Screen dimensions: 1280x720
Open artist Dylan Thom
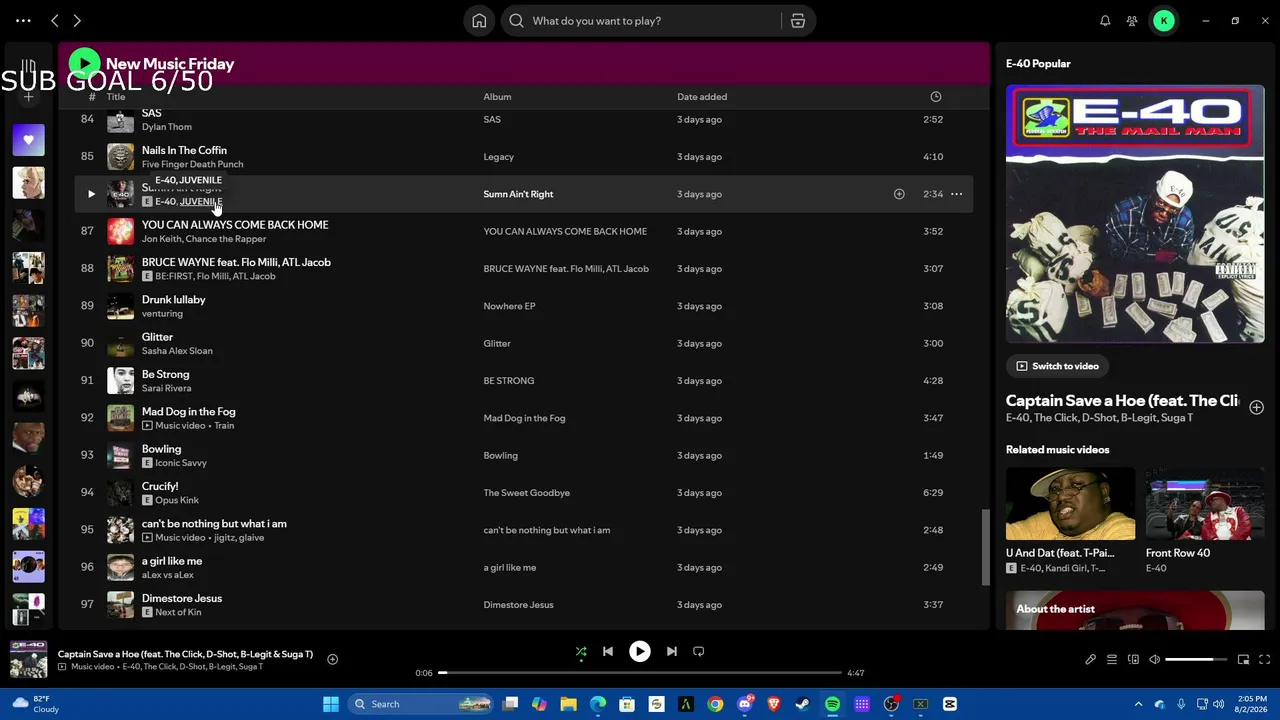[x=167, y=127]
